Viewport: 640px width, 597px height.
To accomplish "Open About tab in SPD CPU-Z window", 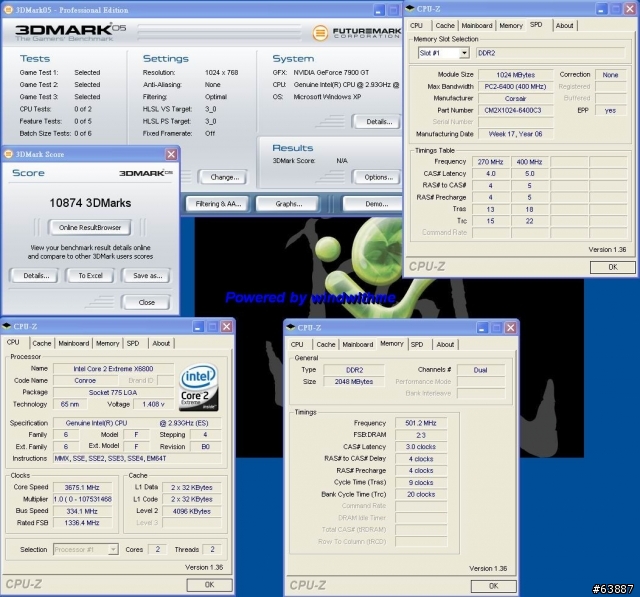I will (x=564, y=26).
